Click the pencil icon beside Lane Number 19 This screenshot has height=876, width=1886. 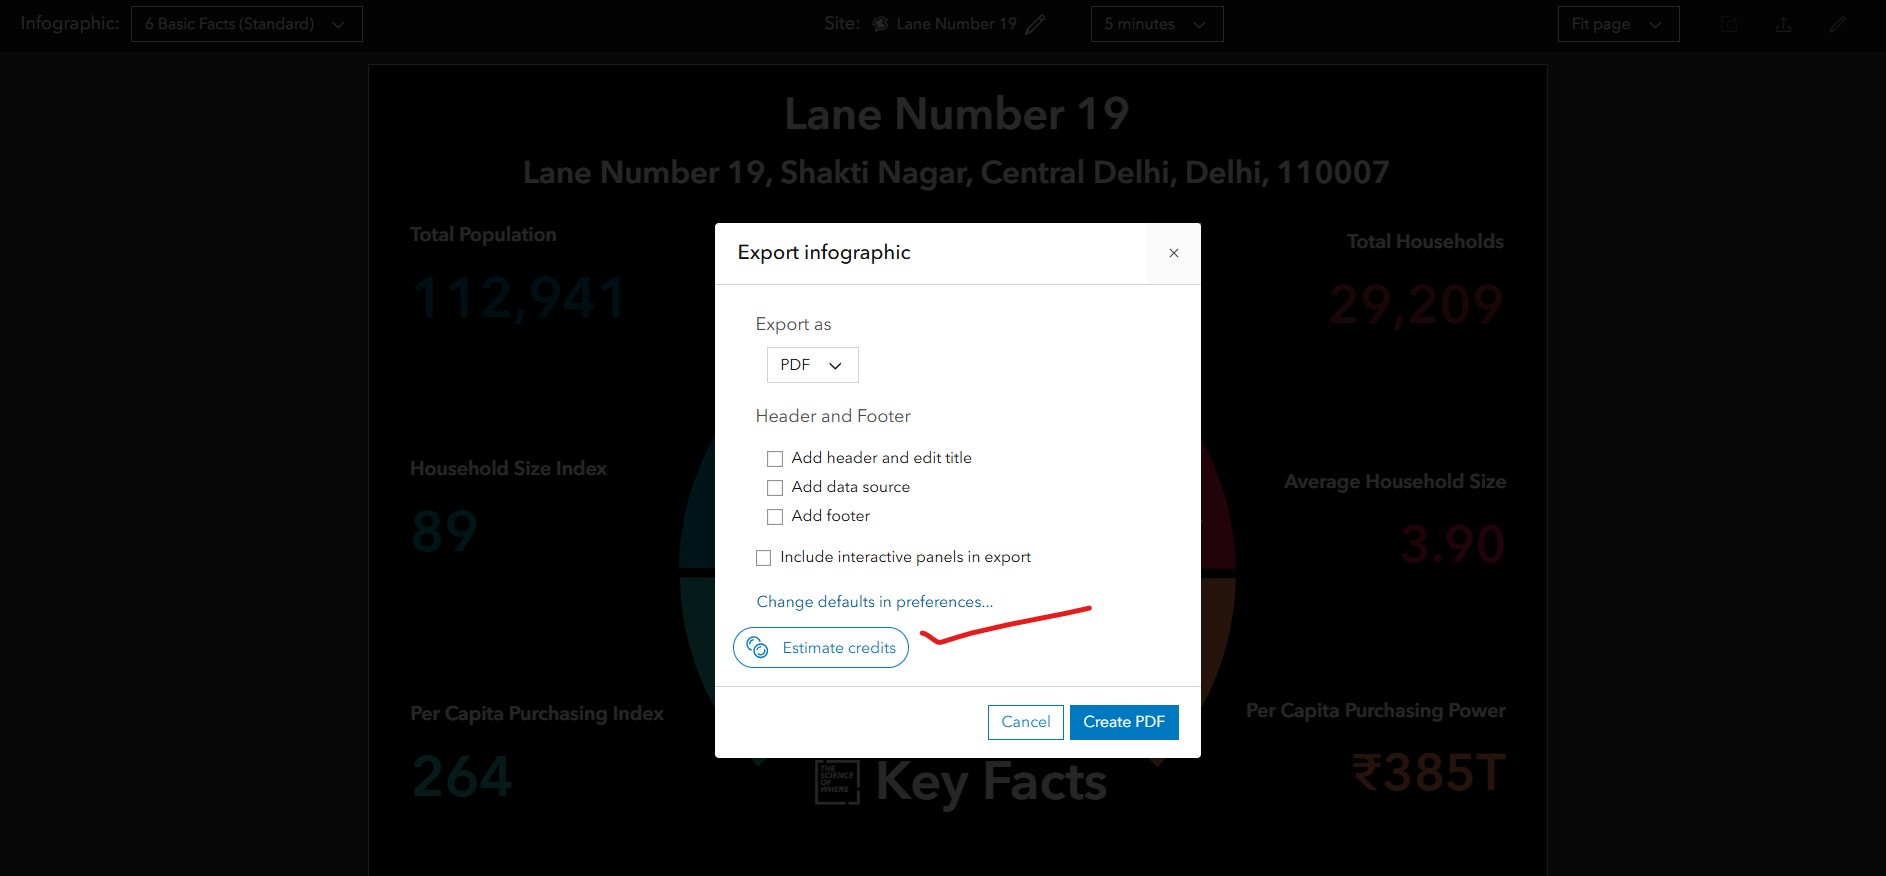tap(1035, 24)
